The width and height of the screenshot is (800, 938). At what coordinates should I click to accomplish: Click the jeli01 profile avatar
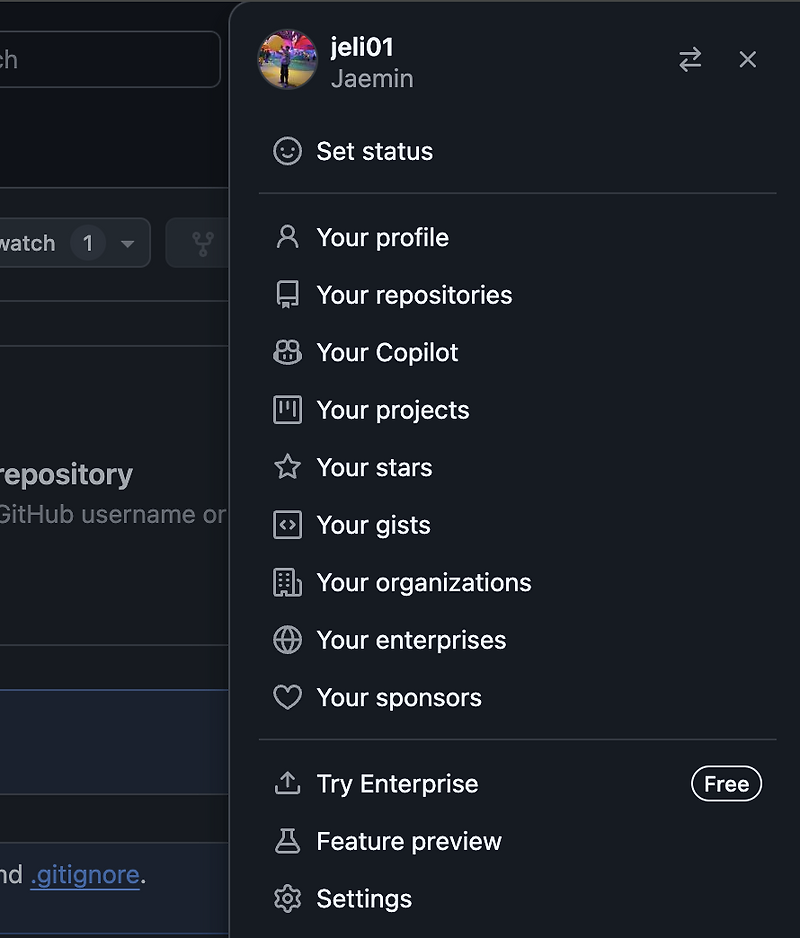point(288,59)
